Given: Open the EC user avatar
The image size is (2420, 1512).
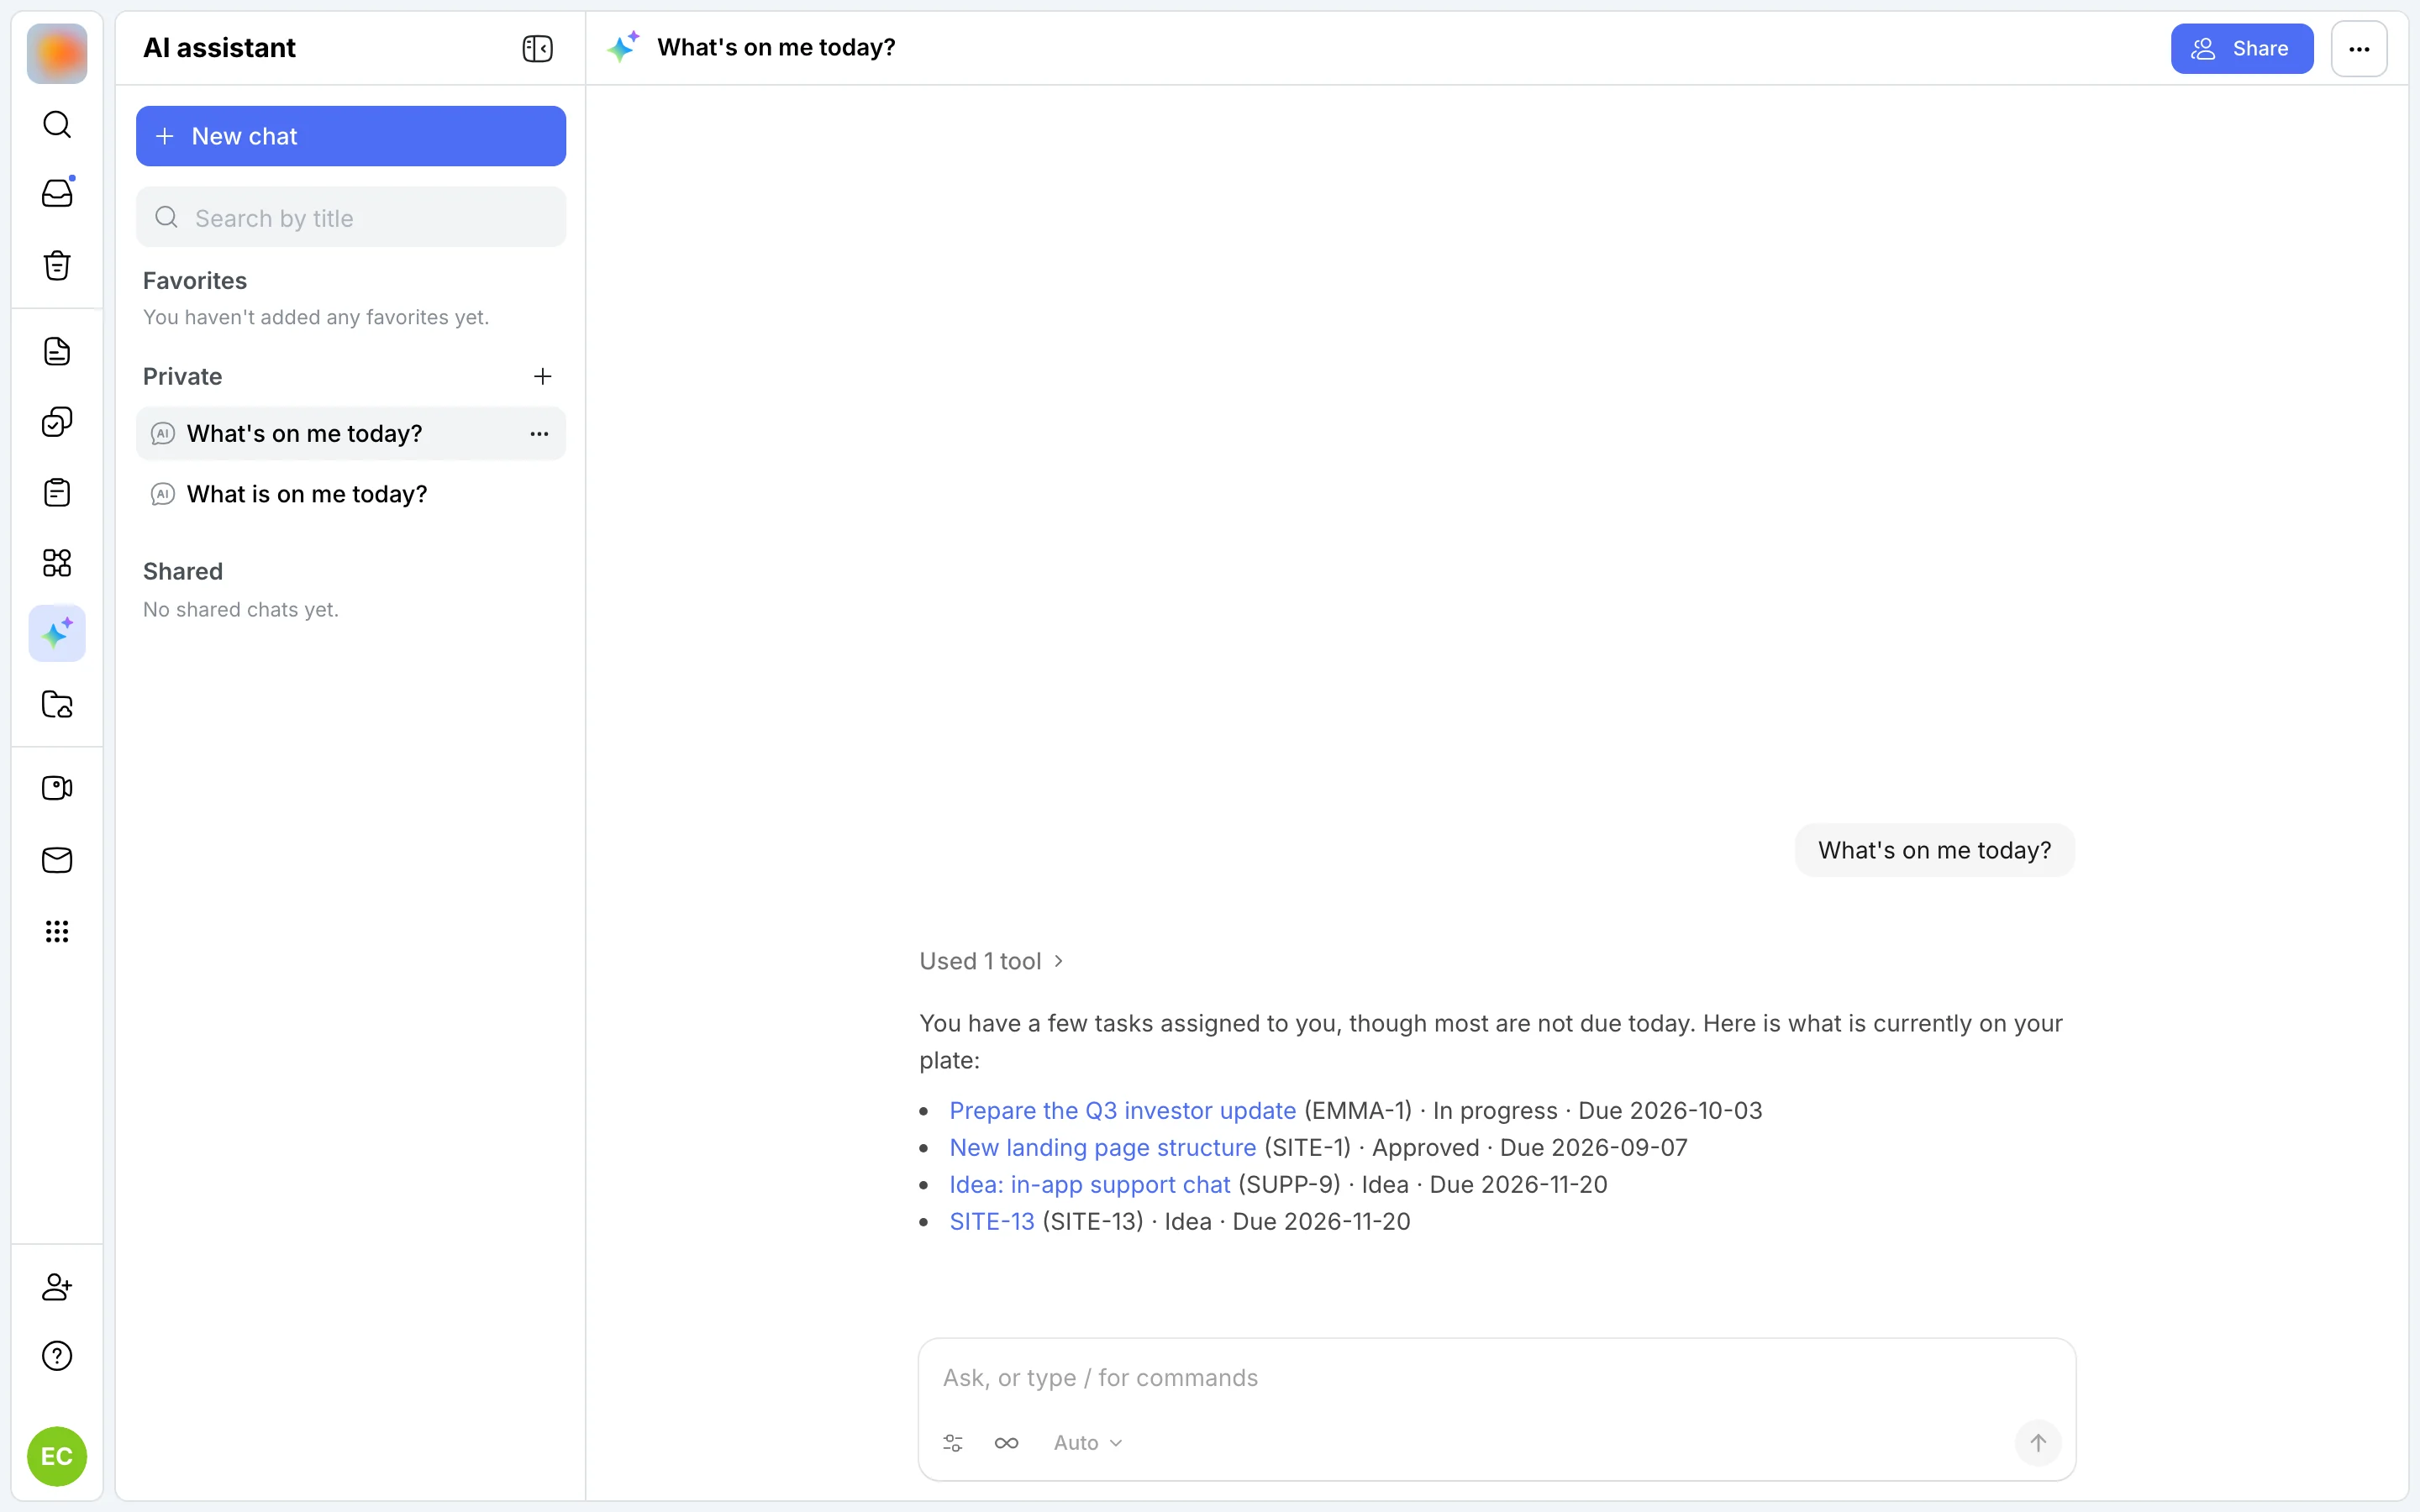Looking at the screenshot, I should [x=57, y=1456].
